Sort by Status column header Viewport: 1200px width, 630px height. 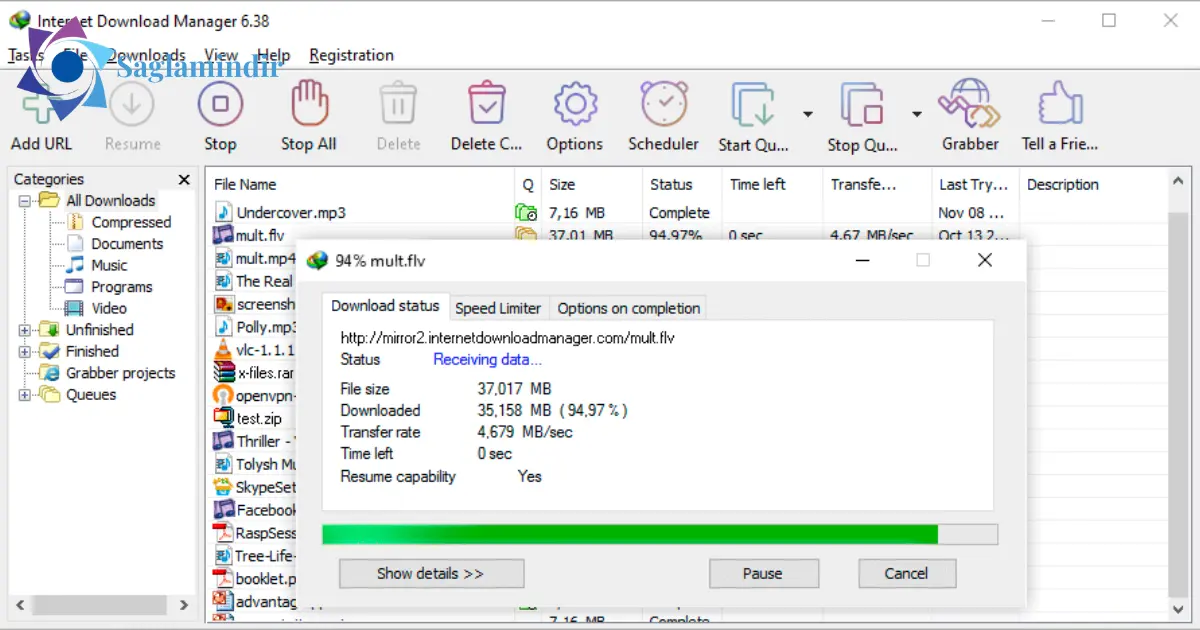(x=681, y=185)
